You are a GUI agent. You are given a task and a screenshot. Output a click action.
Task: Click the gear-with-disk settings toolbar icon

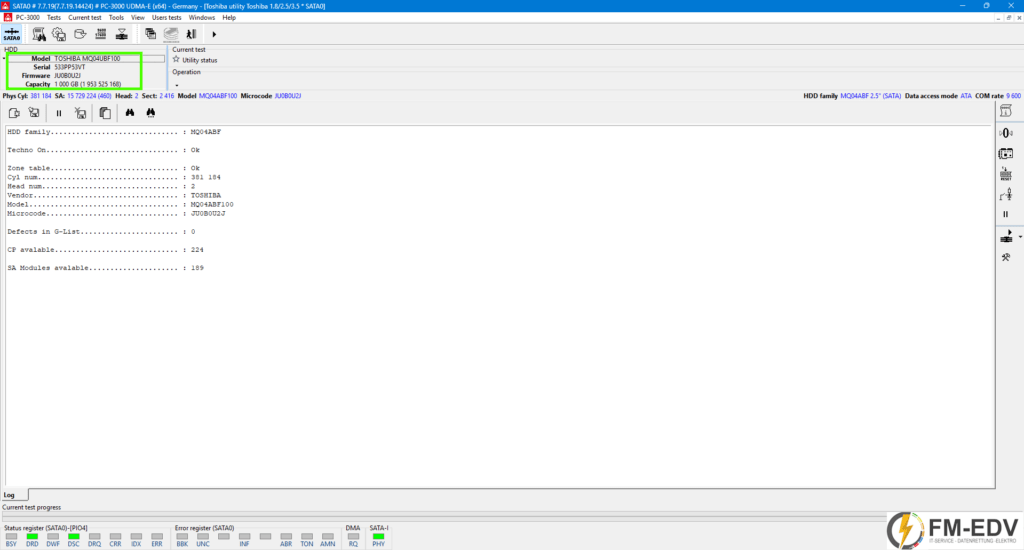pyautogui.click(x=59, y=34)
